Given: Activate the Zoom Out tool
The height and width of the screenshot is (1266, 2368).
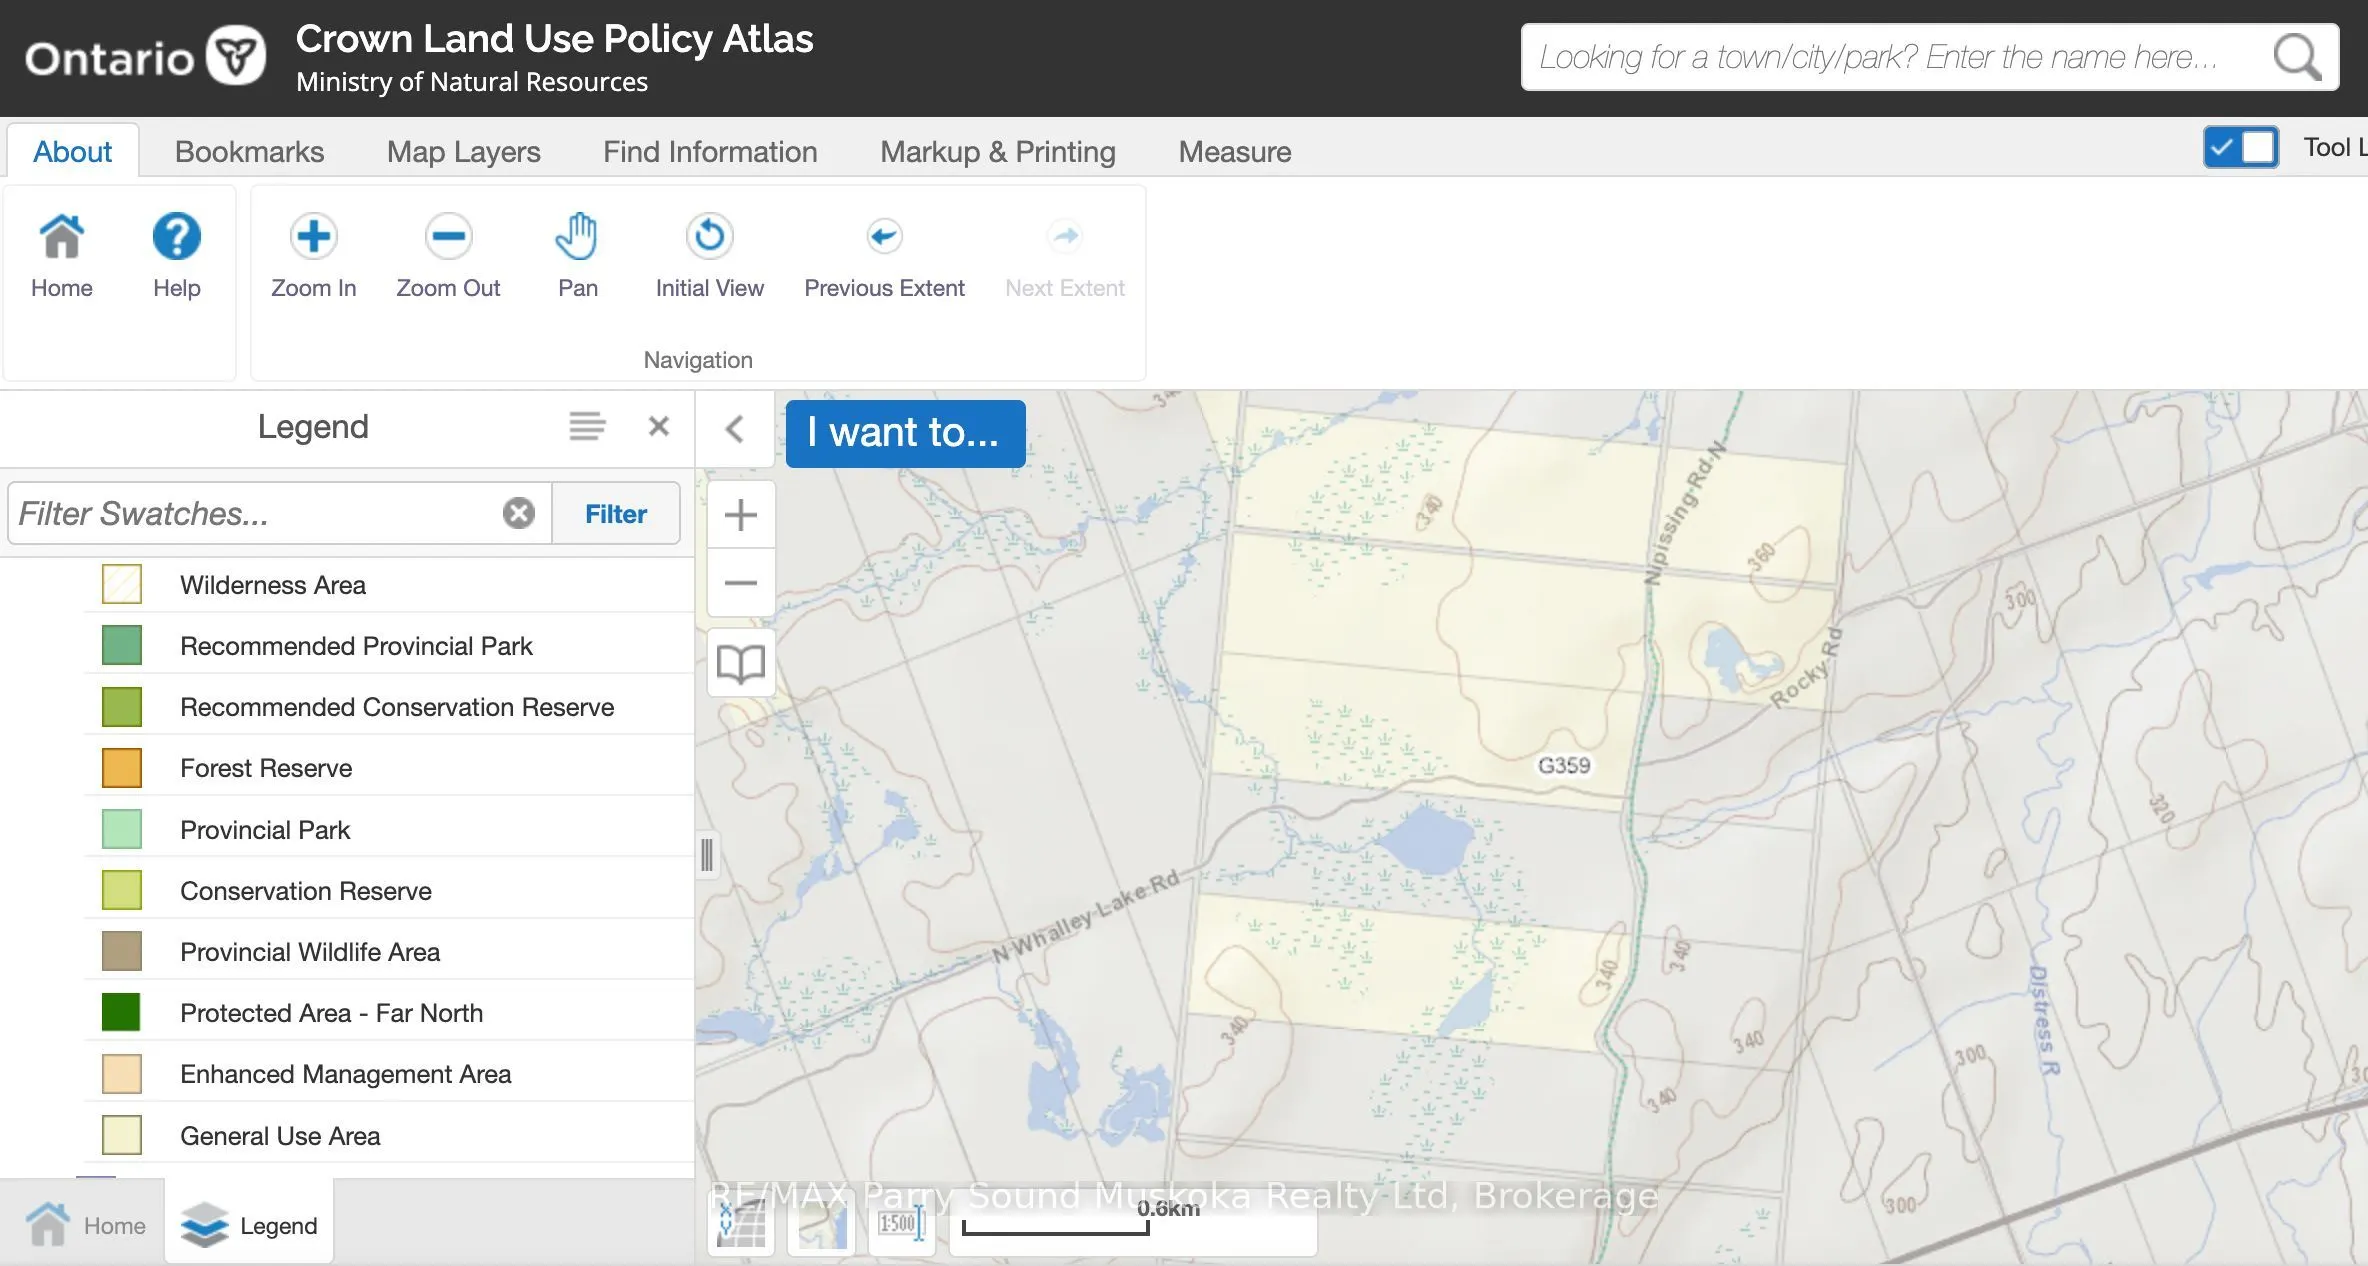Looking at the screenshot, I should [448, 237].
